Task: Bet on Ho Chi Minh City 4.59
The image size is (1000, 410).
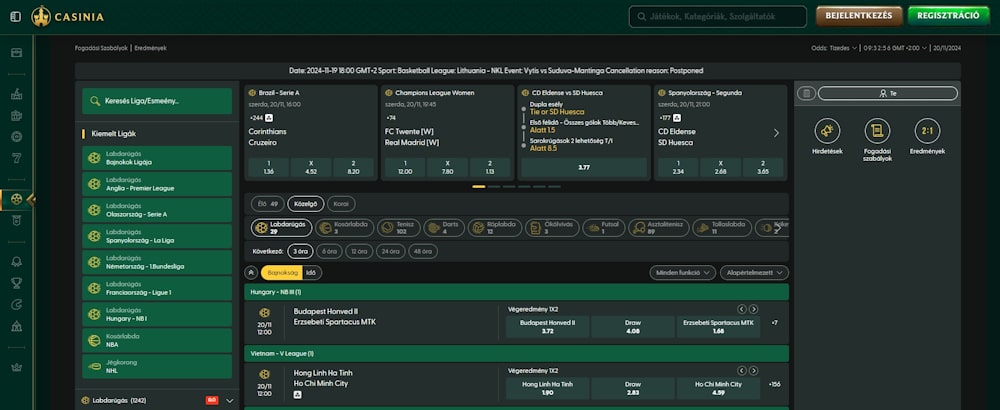Action: point(718,388)
